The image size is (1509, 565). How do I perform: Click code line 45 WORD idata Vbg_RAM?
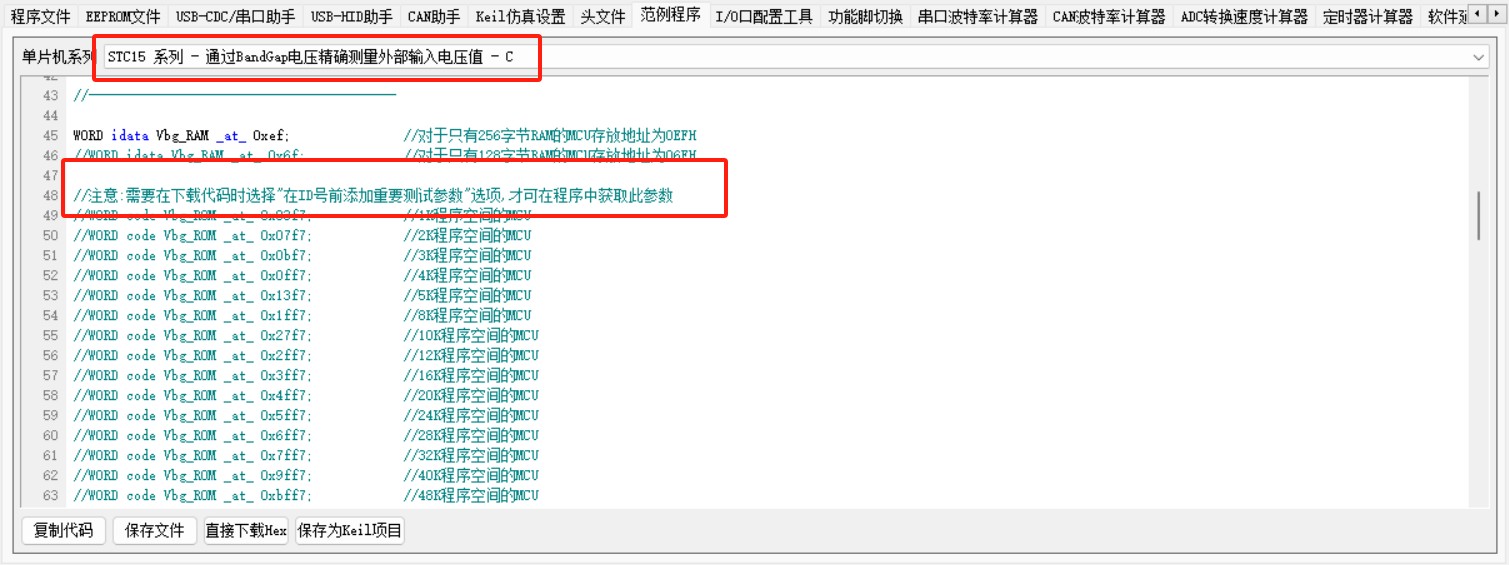181,135
